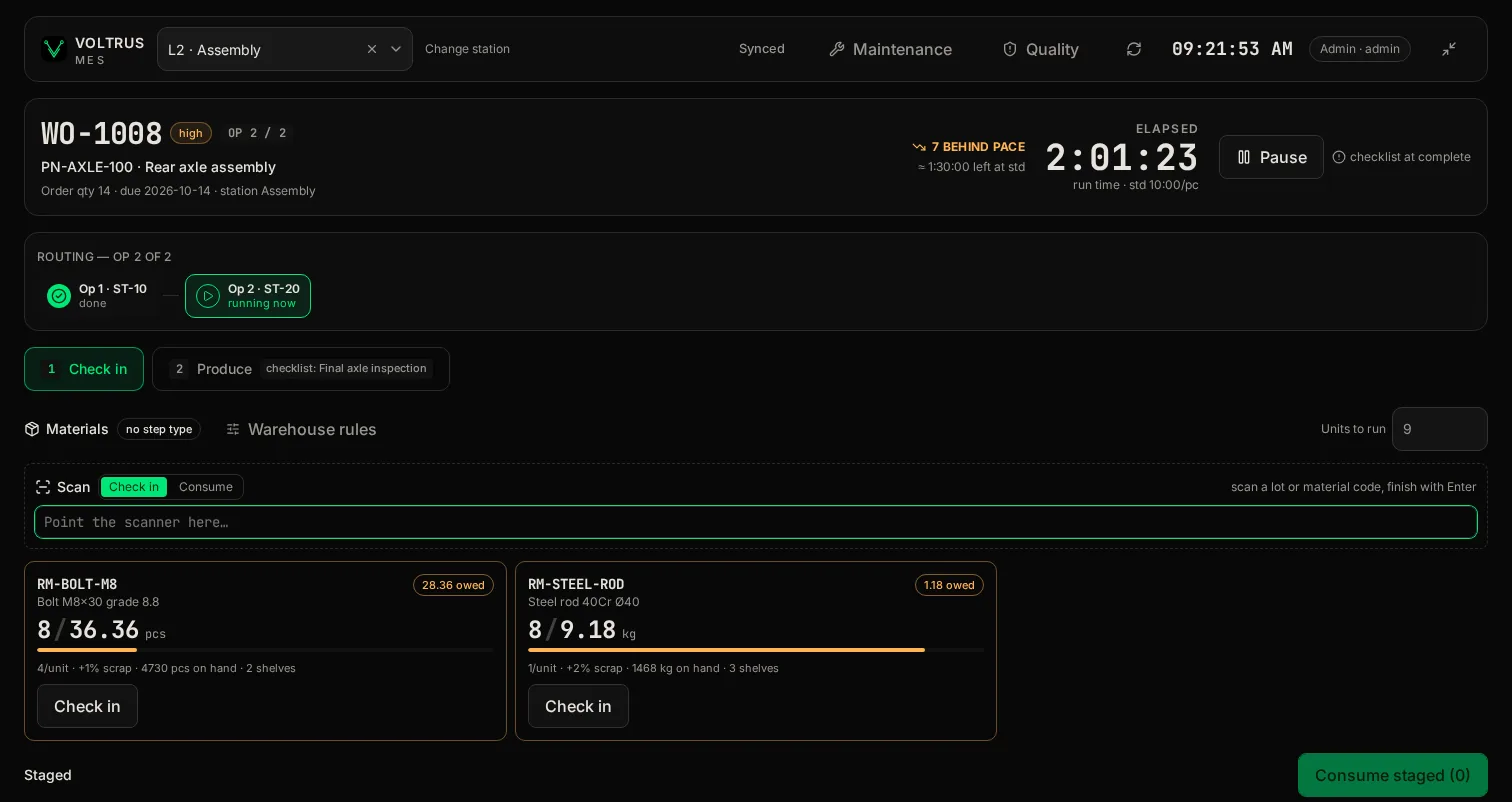Click the Units to run field

click(1440, 429)
